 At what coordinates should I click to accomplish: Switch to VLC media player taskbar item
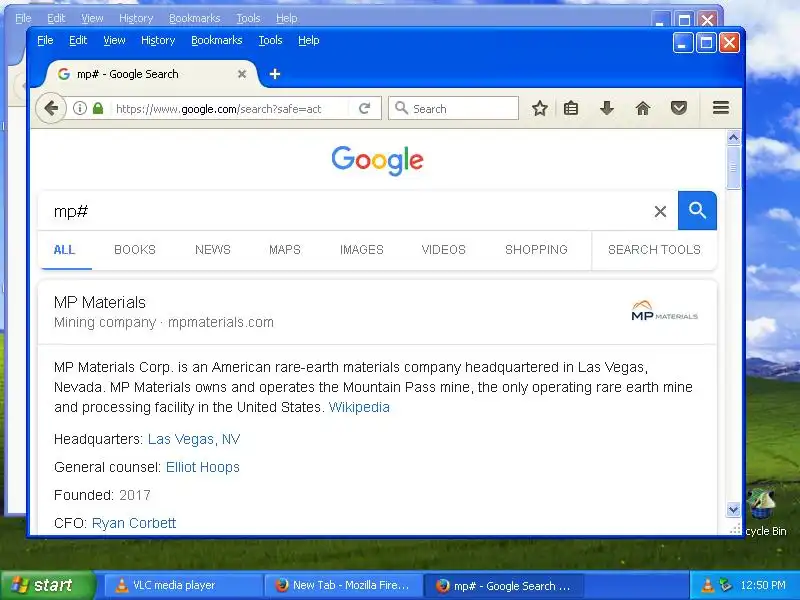point(183,585)
